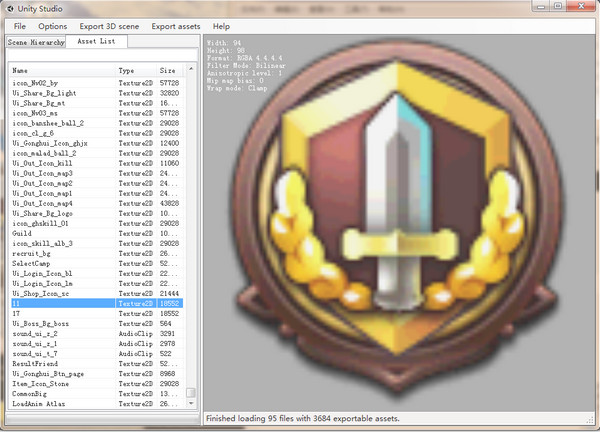Viewport: 600px width, 432px height.
Task: Select the Ui_Gonghui_Btn_page asset
Action: click(97, 373)
